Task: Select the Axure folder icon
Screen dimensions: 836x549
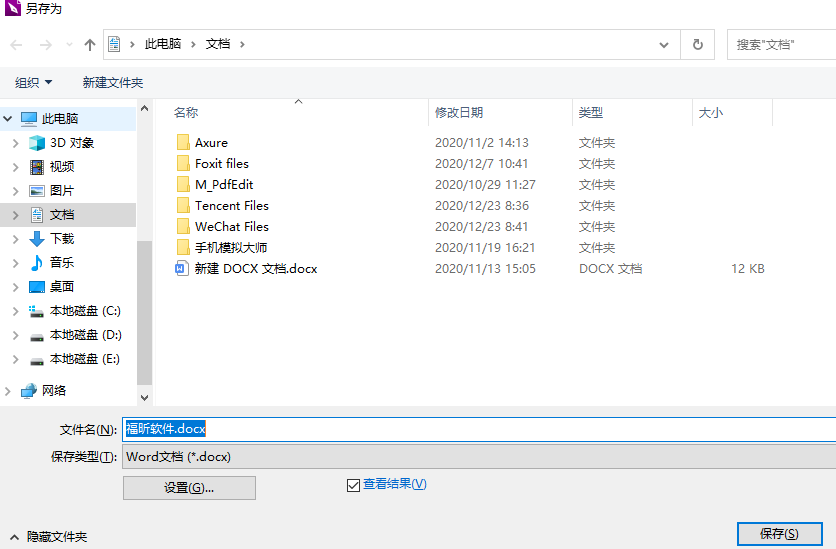Action: click(183, 142)
